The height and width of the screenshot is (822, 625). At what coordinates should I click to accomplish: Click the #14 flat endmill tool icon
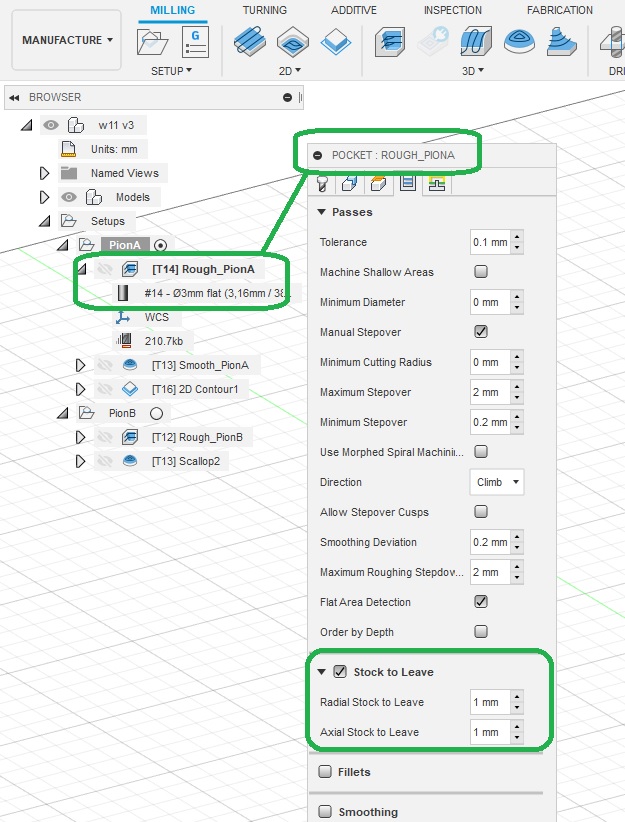(123, 293)
